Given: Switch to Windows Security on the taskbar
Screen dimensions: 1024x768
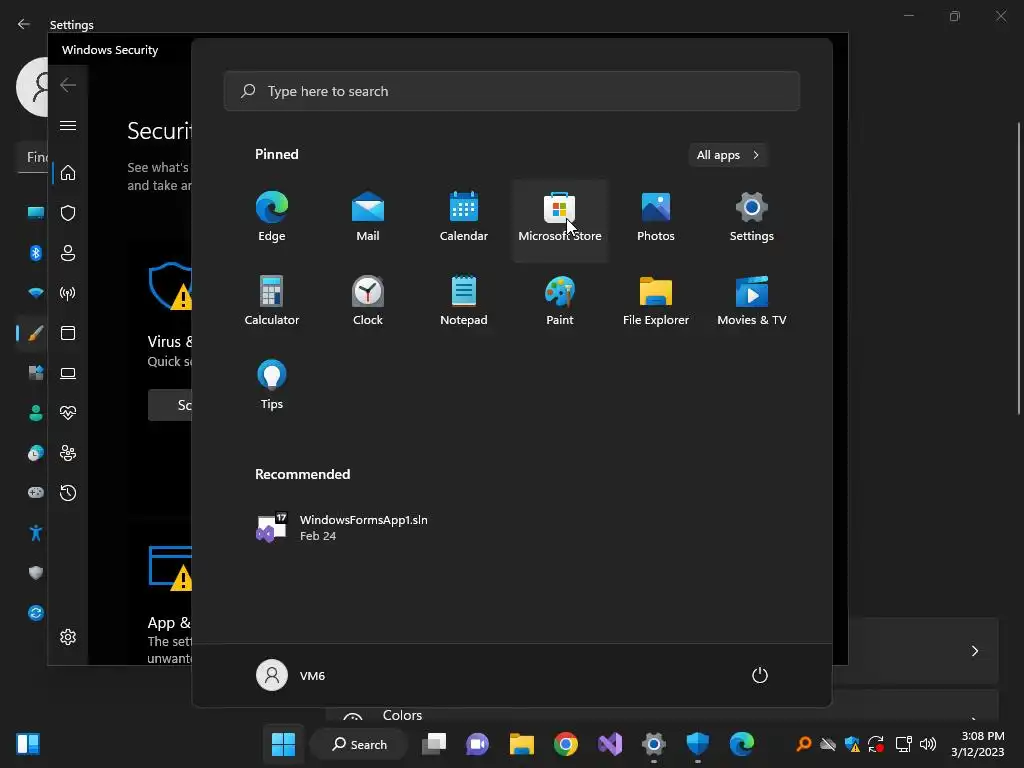Looking at the screenshot, I should pos(697,744).
